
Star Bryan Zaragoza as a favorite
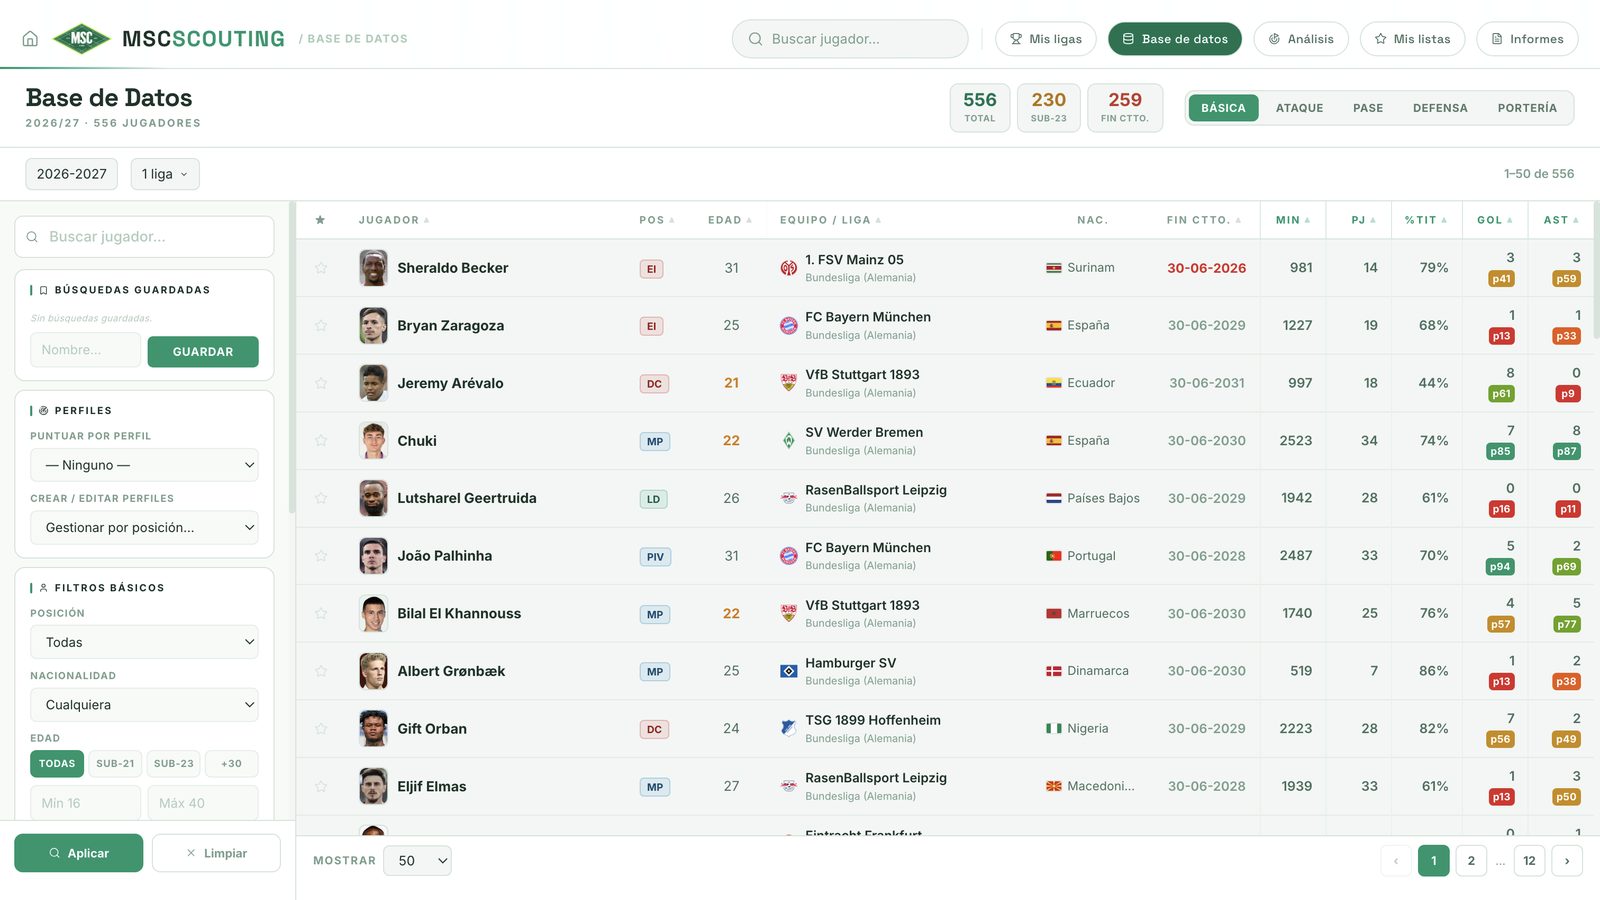[x=321, y=326]
